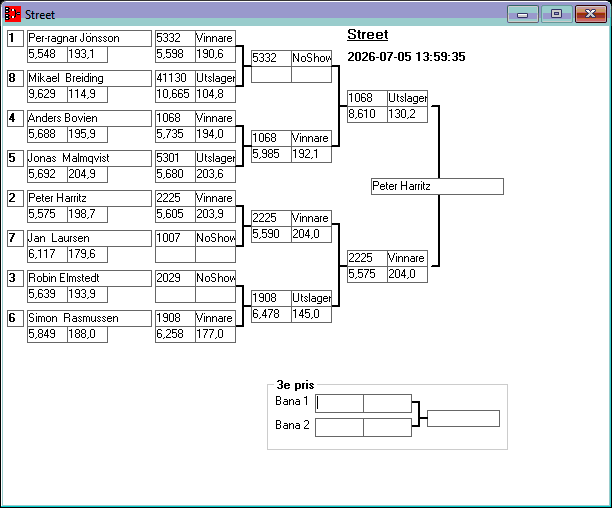Click round one time 5,598 cell
612x508 pixels.
(175, 54)
